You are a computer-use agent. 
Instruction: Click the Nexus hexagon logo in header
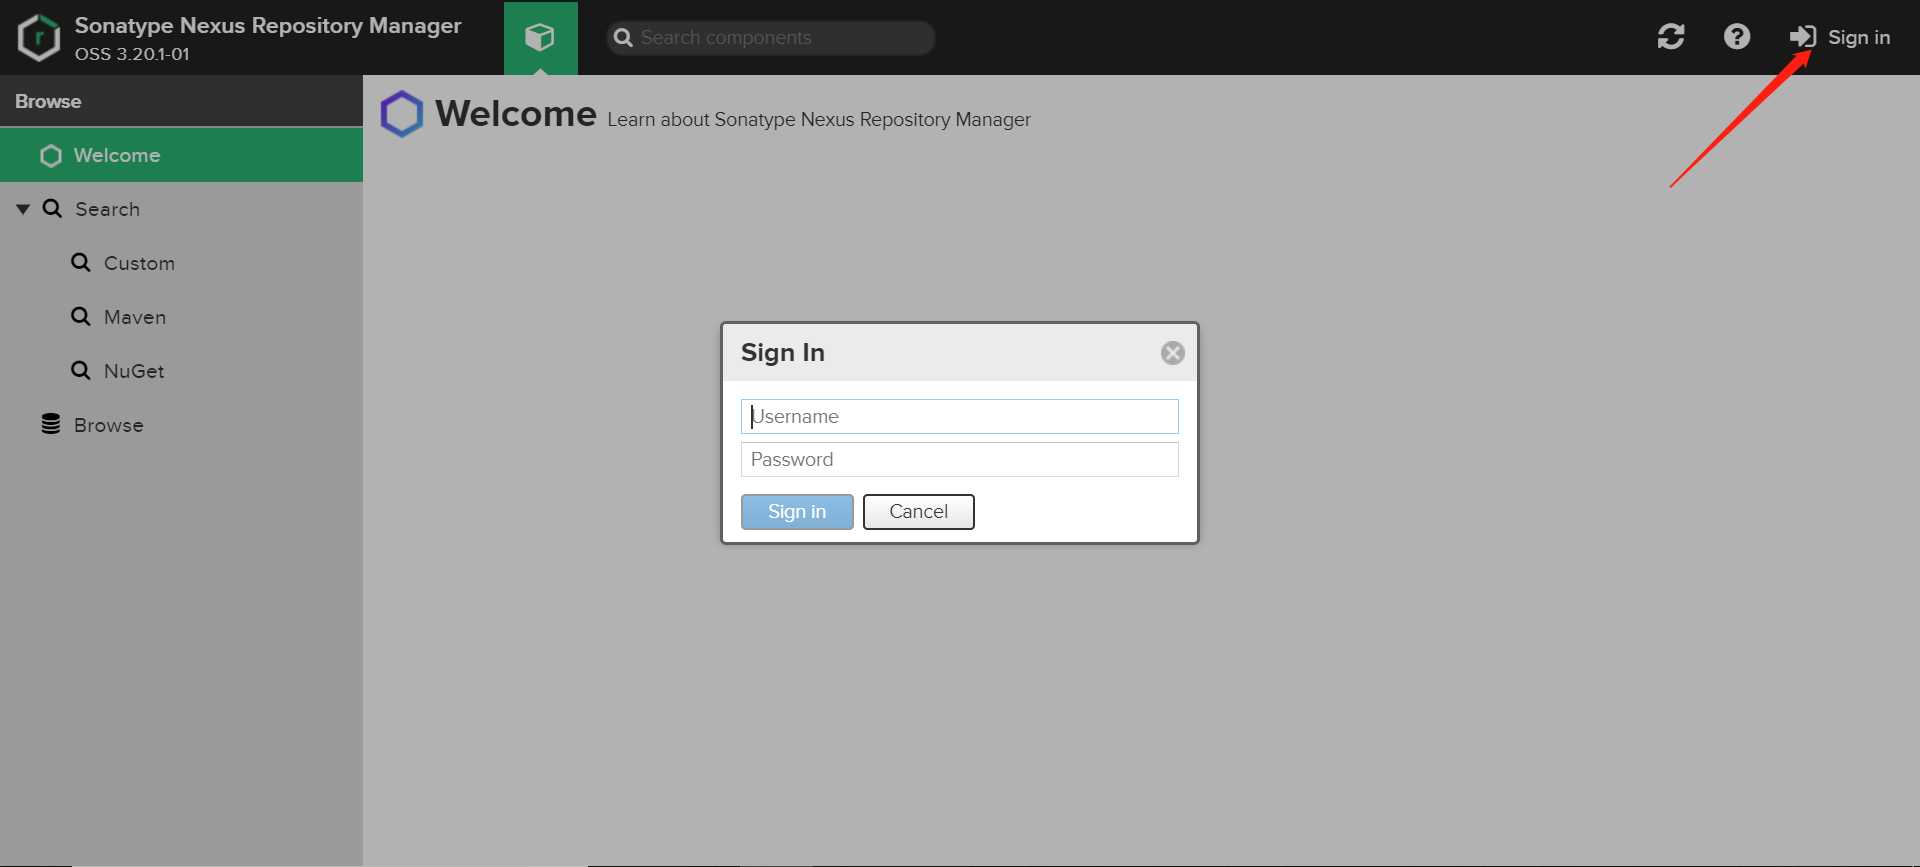[x=39, y=38]
